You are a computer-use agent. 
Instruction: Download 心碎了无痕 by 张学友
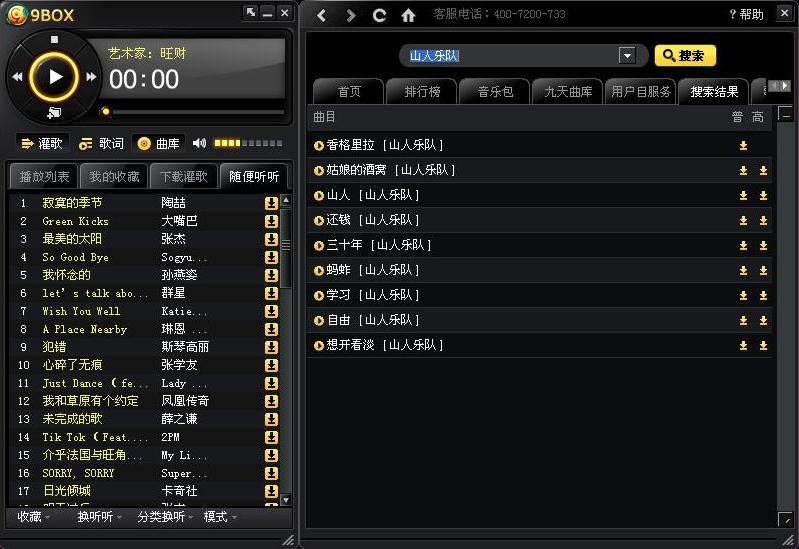(271, 365)
